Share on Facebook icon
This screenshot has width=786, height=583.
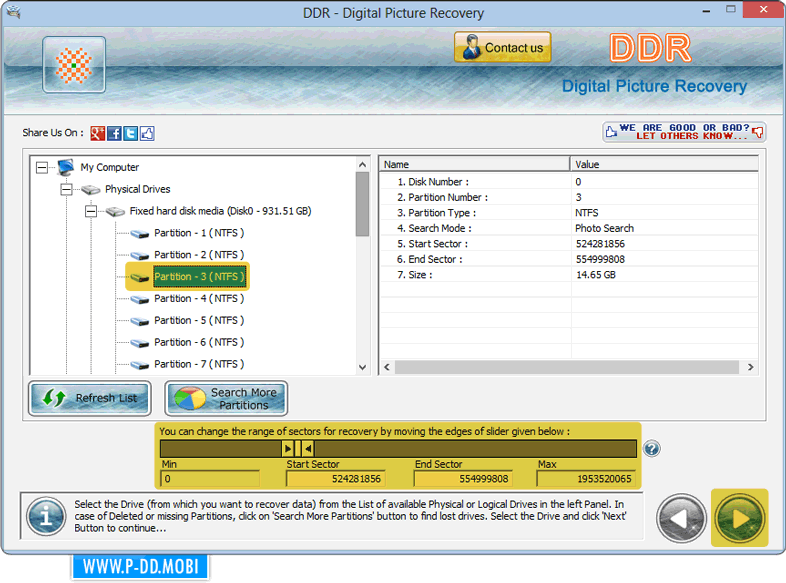(114, 133)
